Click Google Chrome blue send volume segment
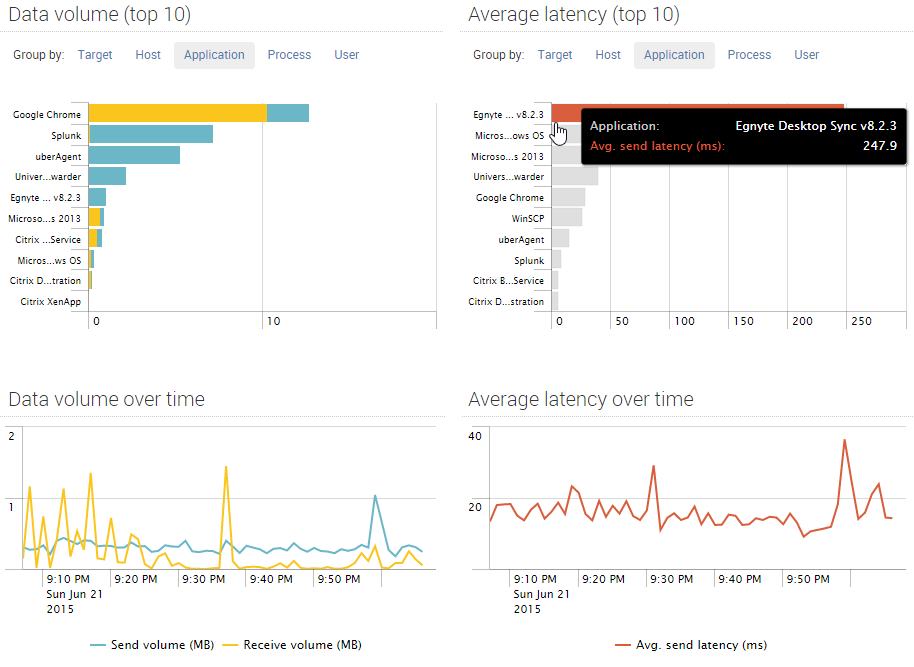The width and height of the screenshot is (914, 667). pos(288,113)
